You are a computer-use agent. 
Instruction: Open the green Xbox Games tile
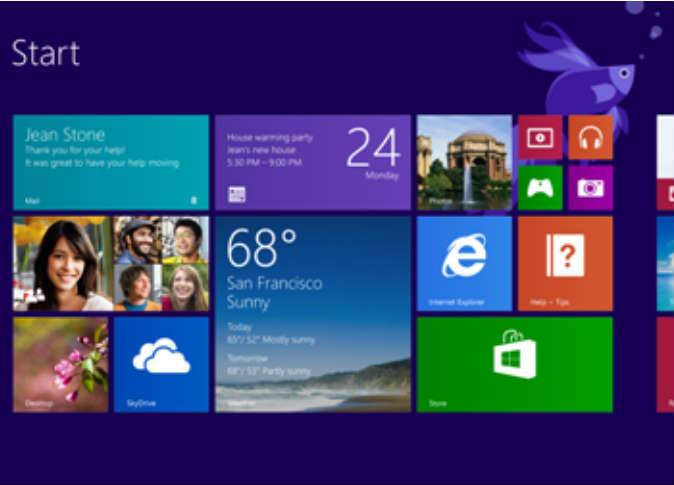point(540,188)
